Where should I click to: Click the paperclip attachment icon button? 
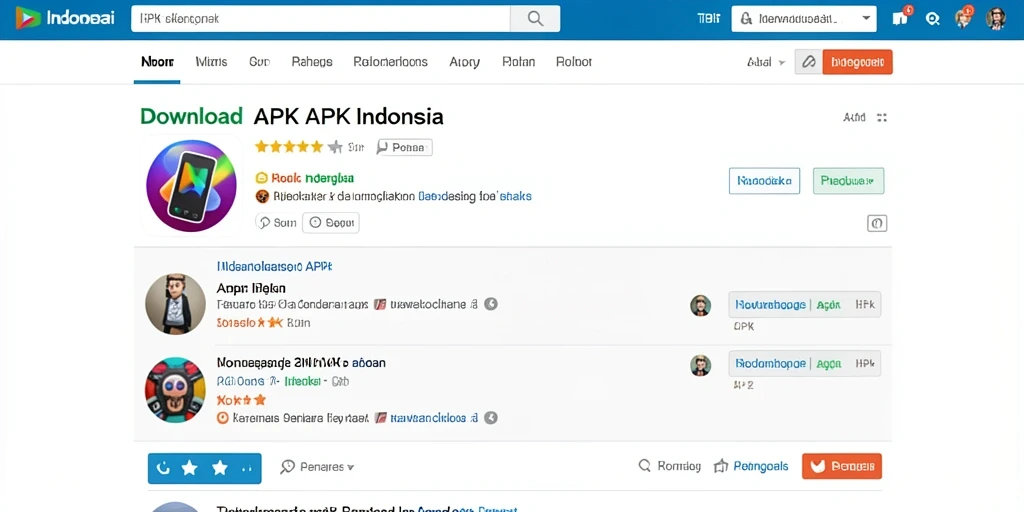click(x=808, y=62)
